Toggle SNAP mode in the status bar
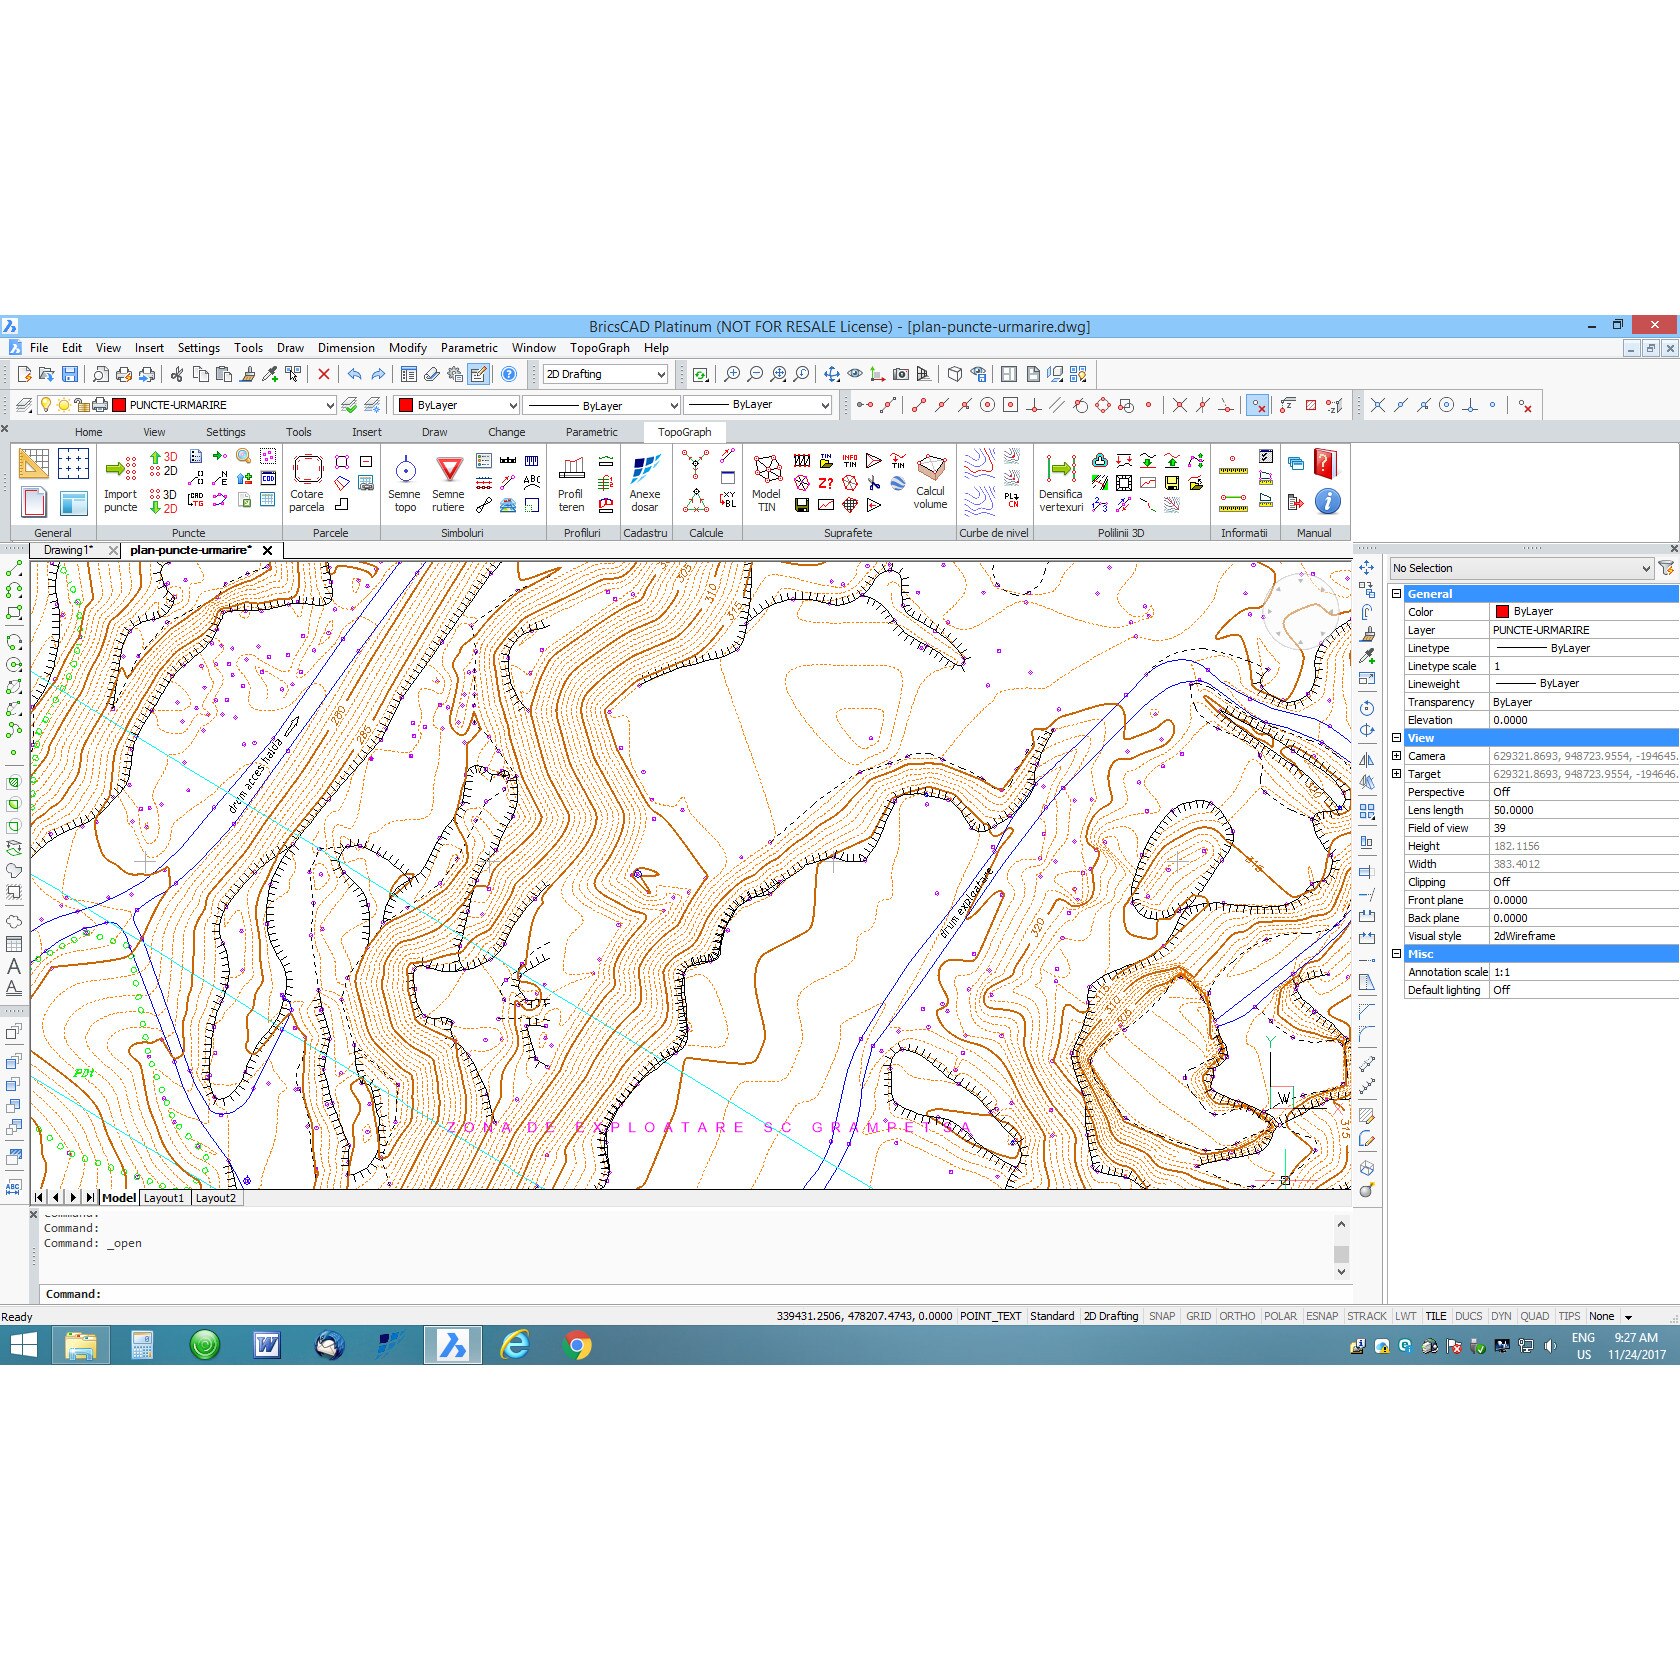Viewport: 1680px width, 1680px height. (x=1162, y=1316)
